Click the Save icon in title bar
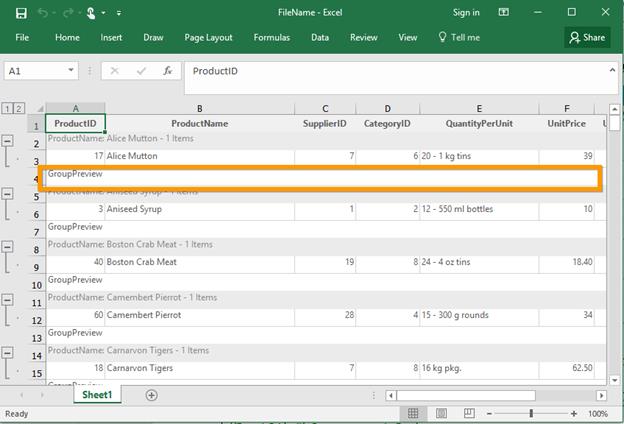Image resolution: width=624 pixels, height=424 pixels. [21, 13]
